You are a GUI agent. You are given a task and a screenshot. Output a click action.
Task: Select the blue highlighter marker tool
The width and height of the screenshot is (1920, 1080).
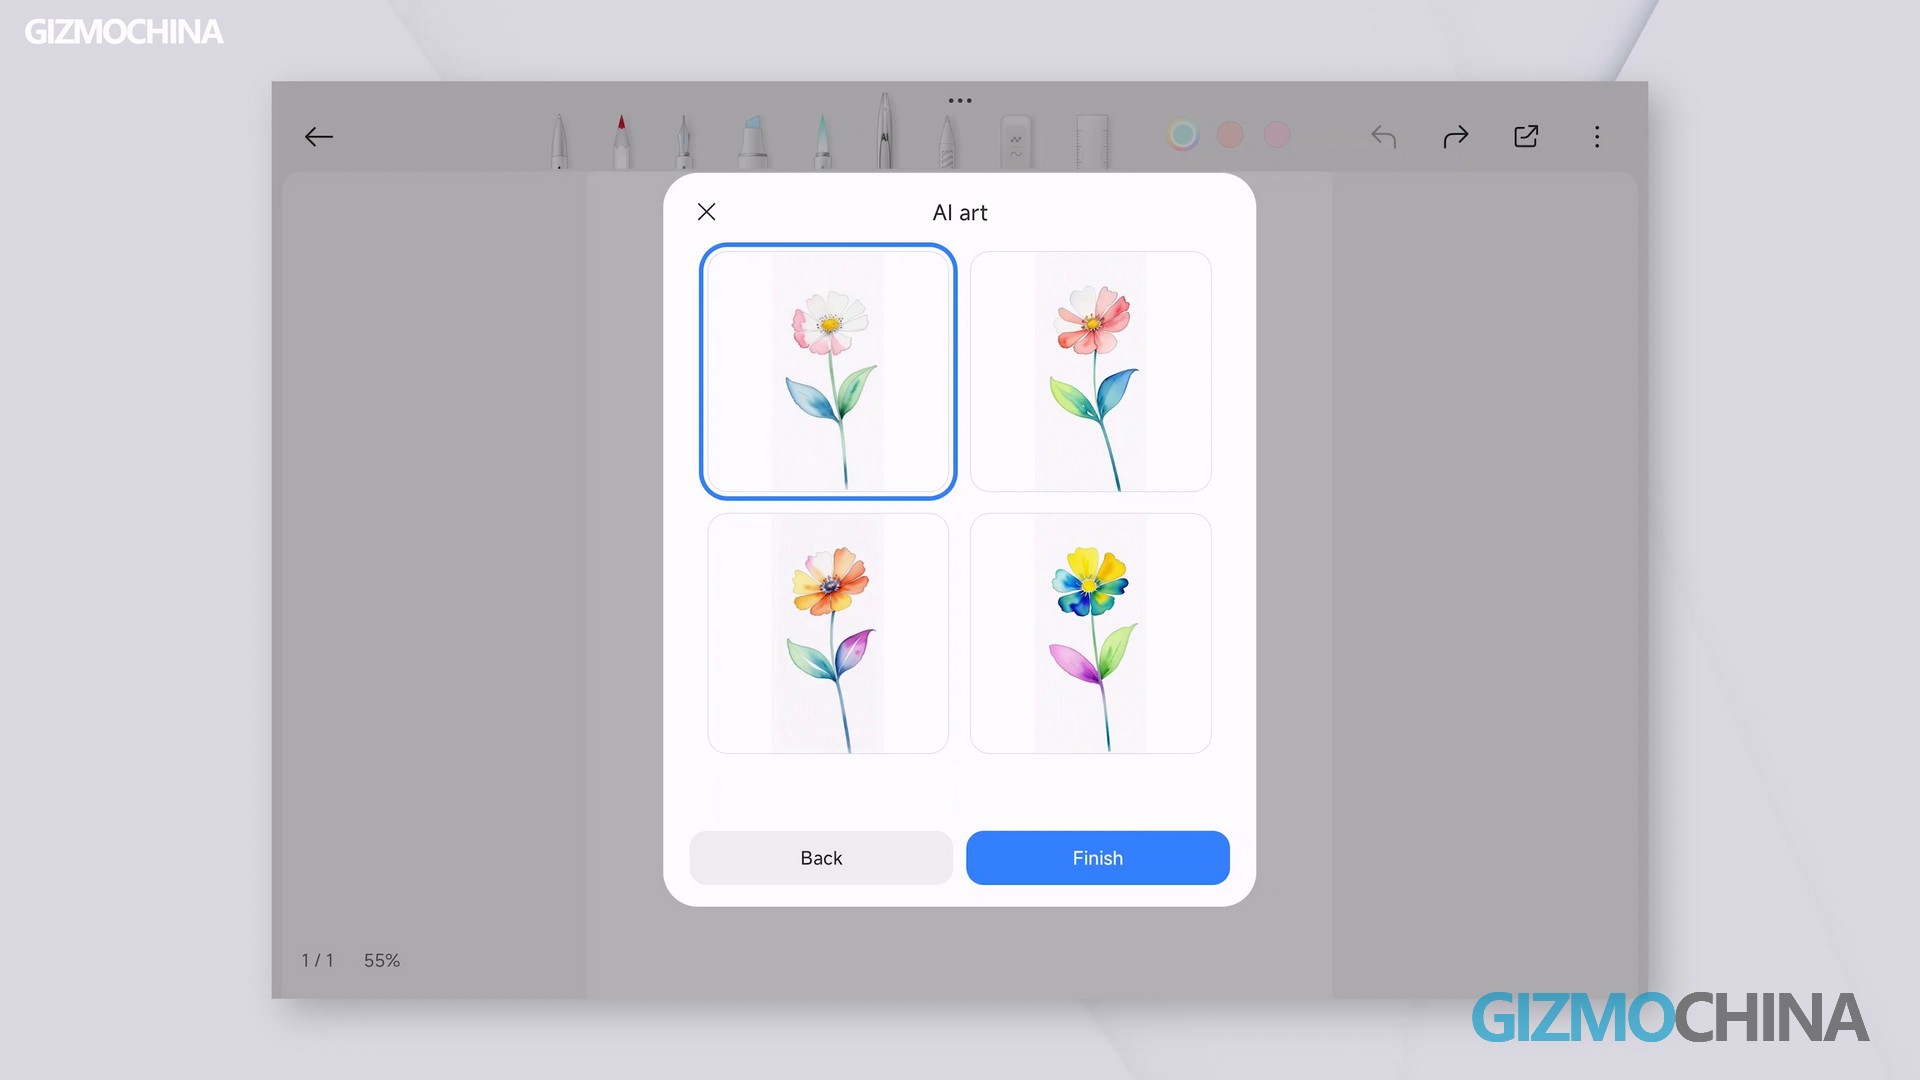click(x=753, y=141)
